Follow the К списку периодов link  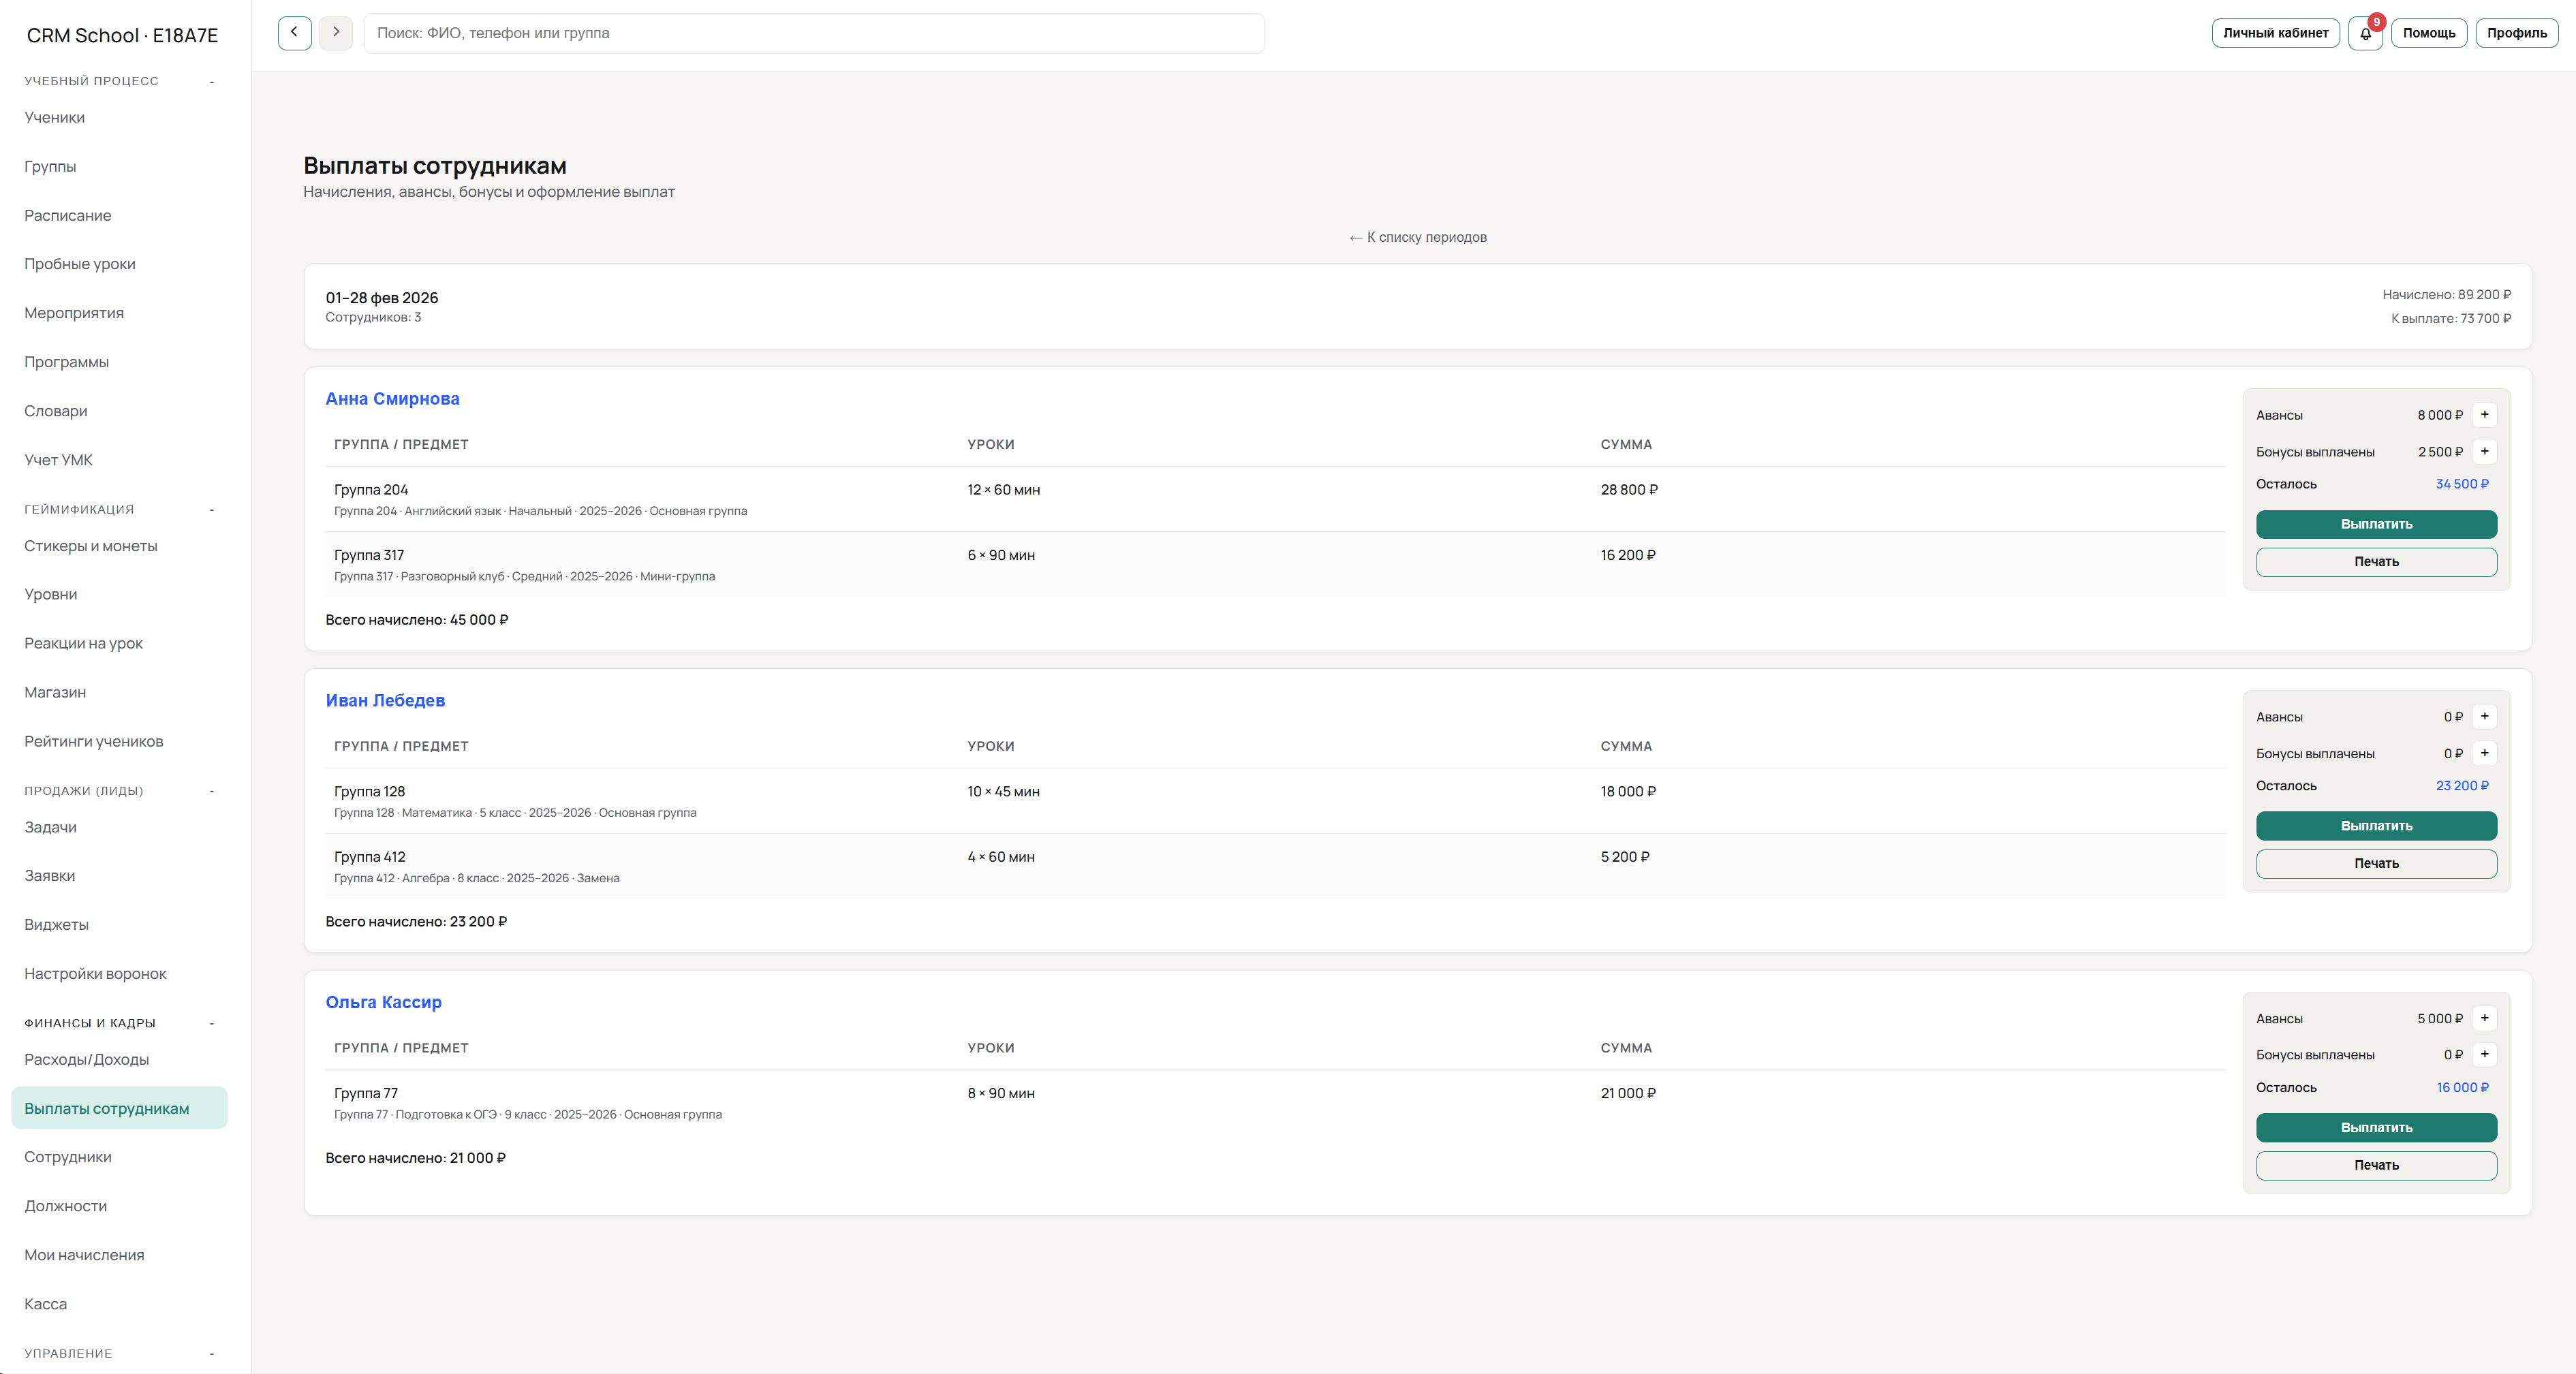[x=1417, y=237]
